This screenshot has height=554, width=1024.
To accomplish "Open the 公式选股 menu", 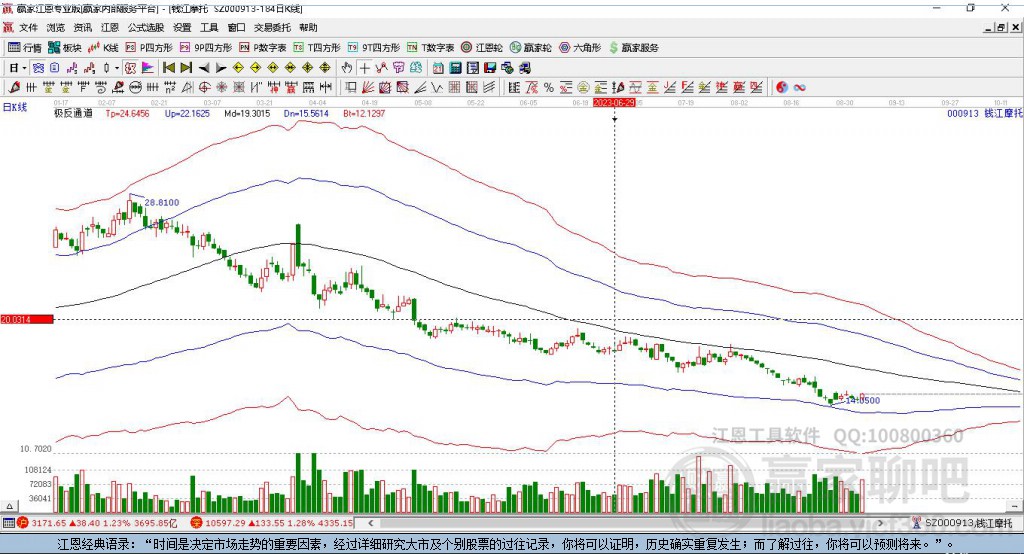I will tap(146, 27).
